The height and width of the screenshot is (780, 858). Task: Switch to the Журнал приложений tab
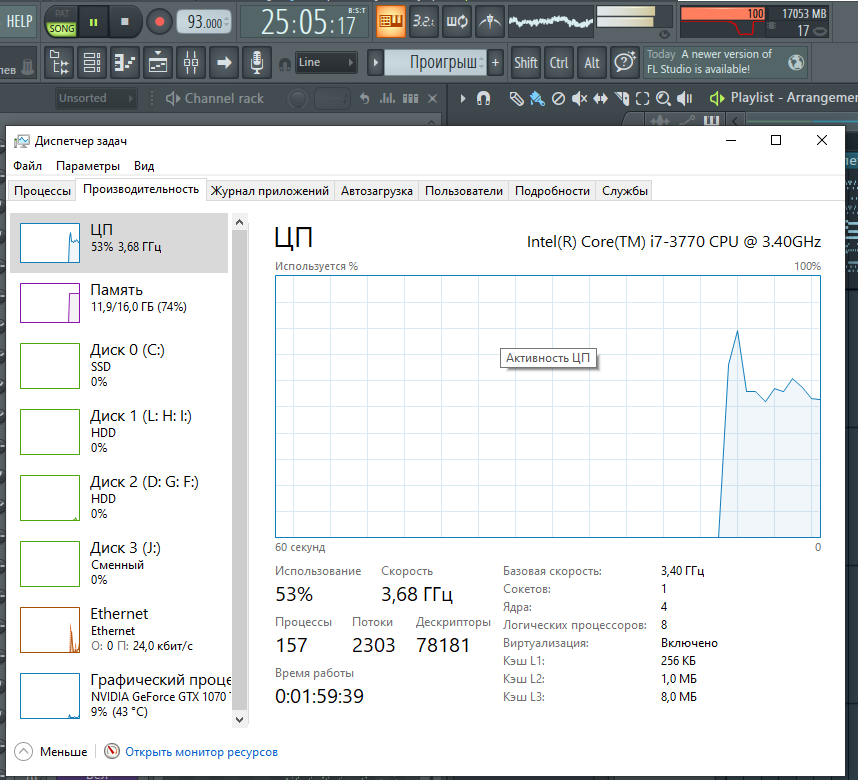pyautogui.click(x=270, y=191)
